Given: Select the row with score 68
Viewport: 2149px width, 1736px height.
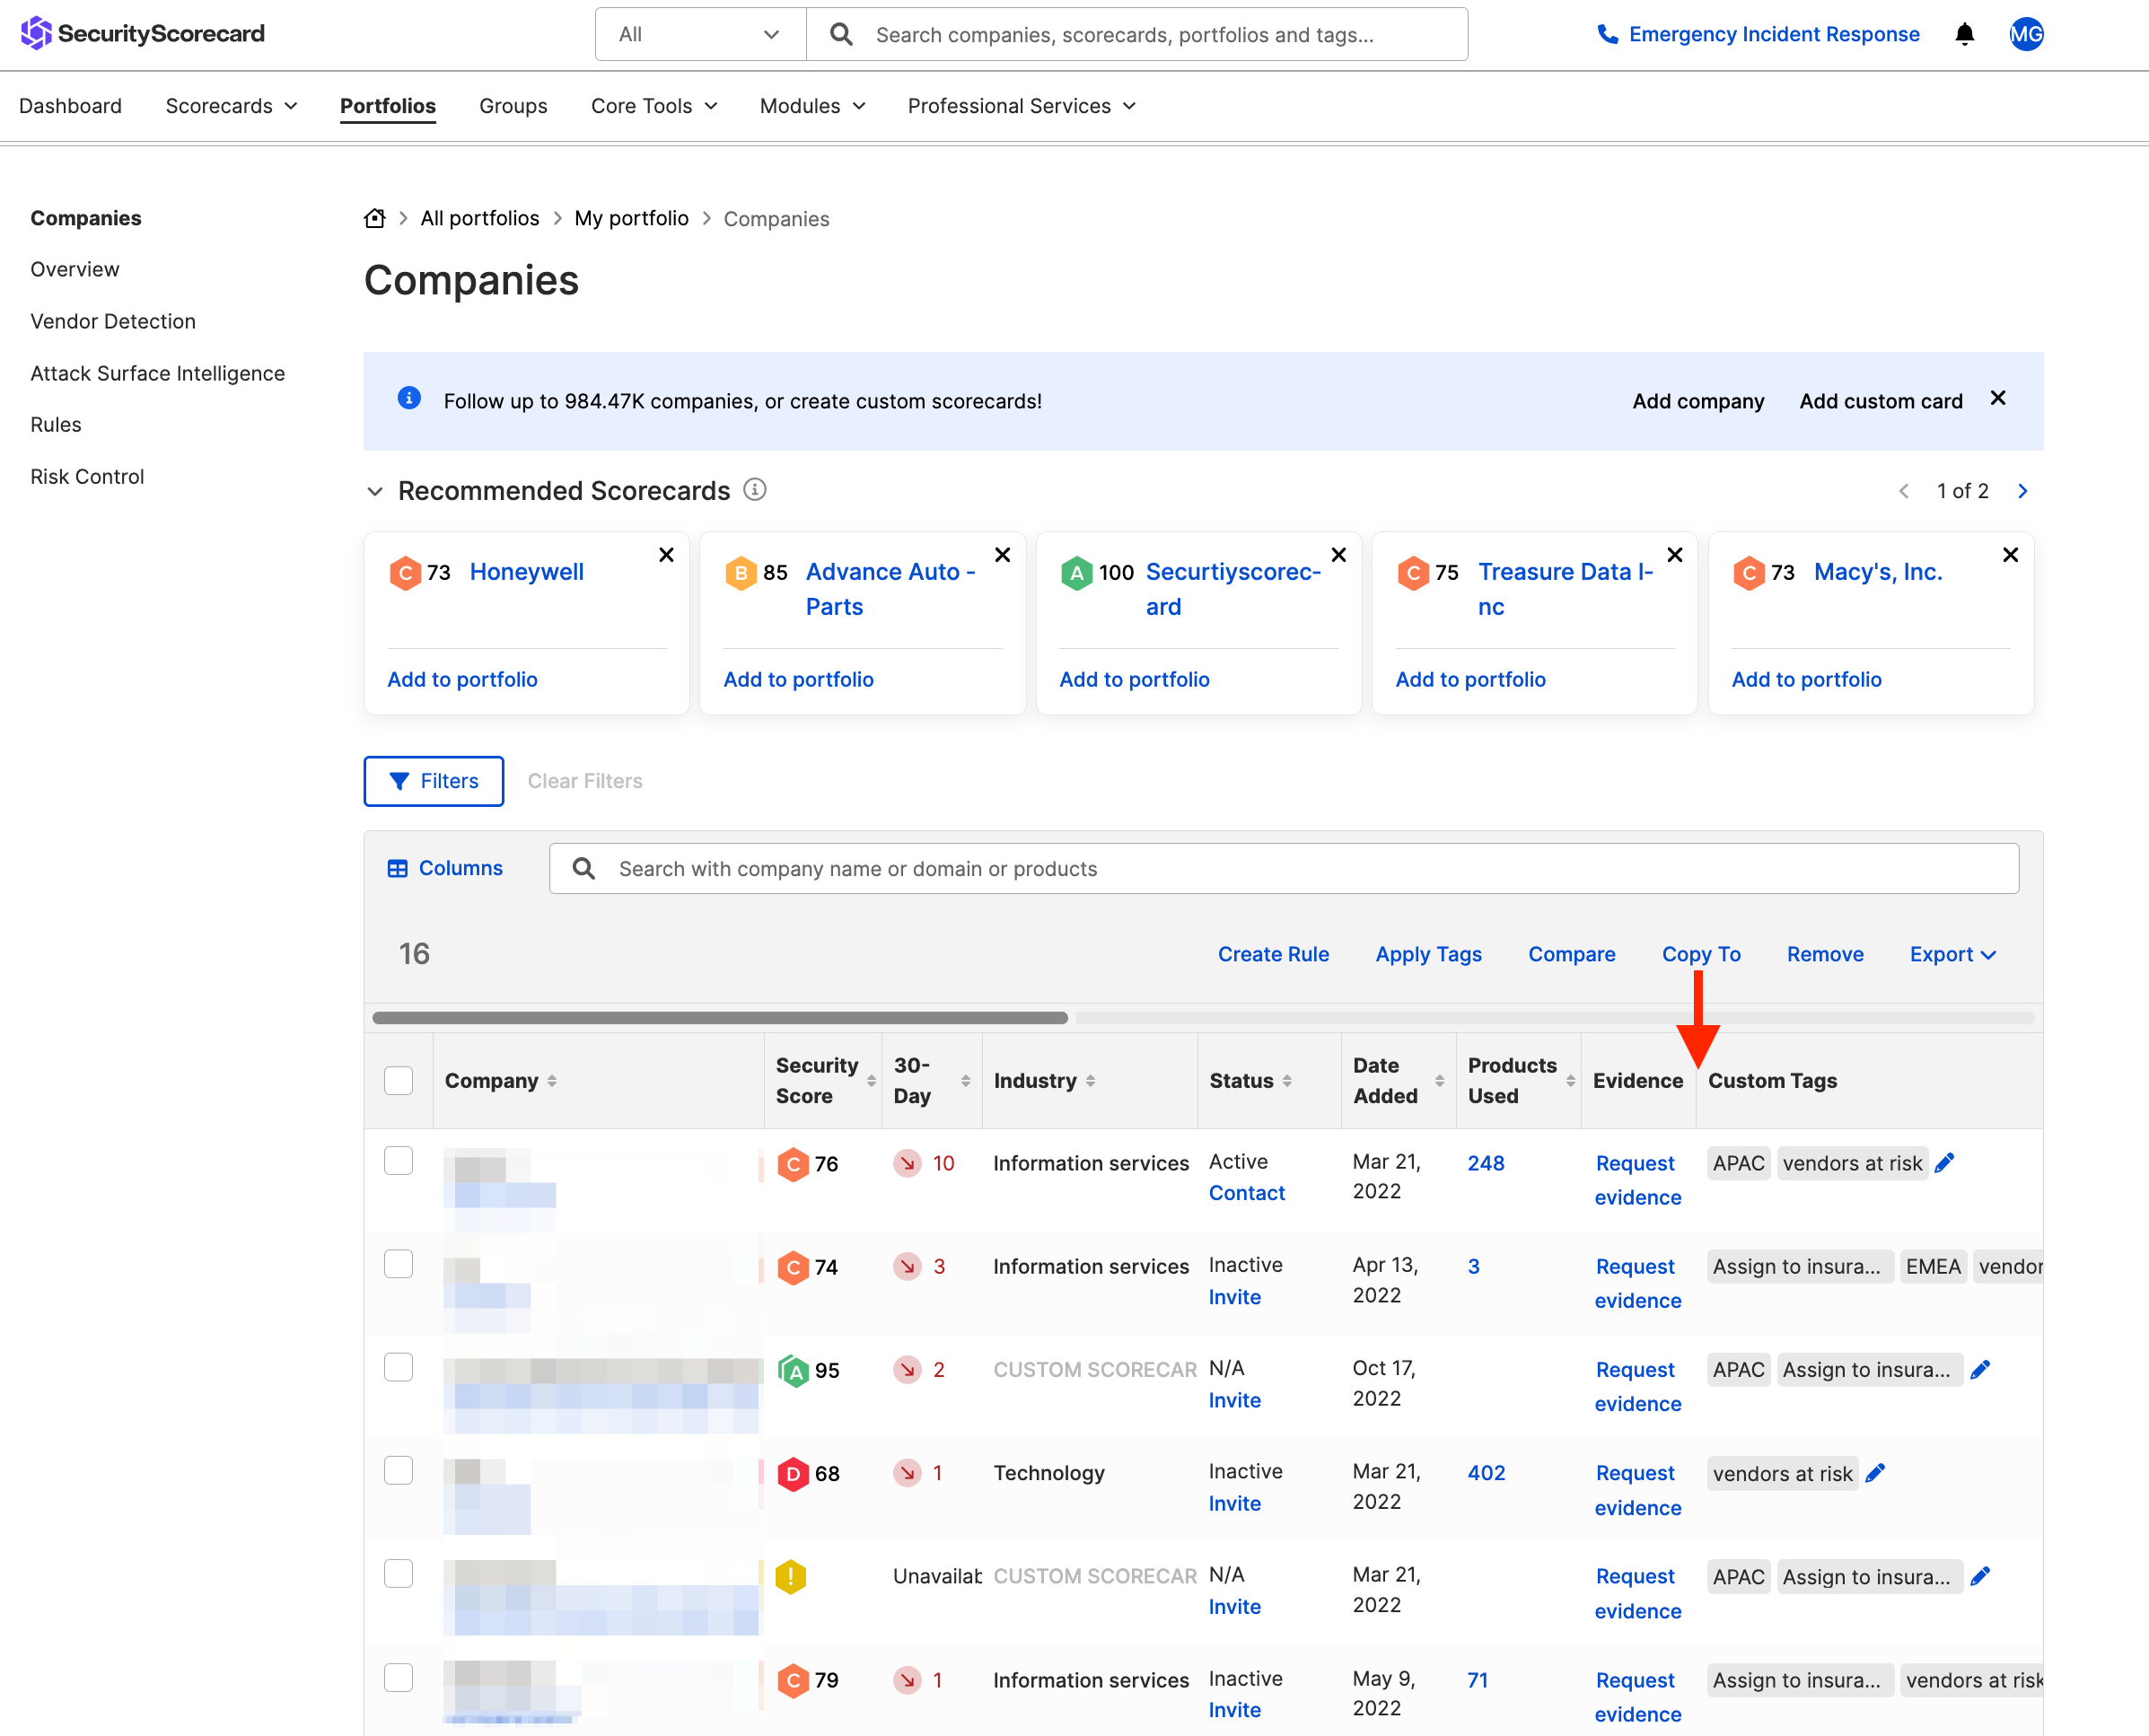Looking at the screenshot, I should (399, 1470).
